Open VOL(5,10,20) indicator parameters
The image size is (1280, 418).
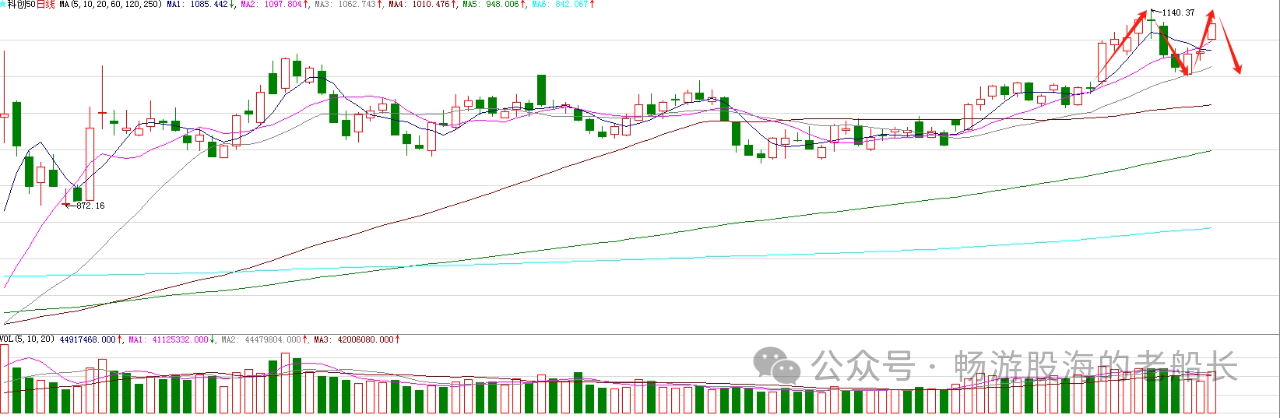[x=27, y=340]
